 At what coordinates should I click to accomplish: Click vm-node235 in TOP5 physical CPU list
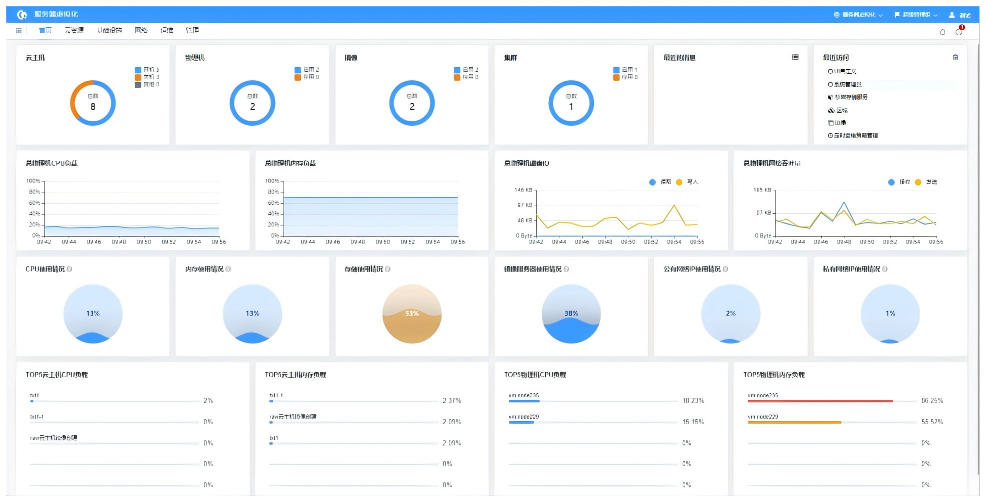coord(523,395)
